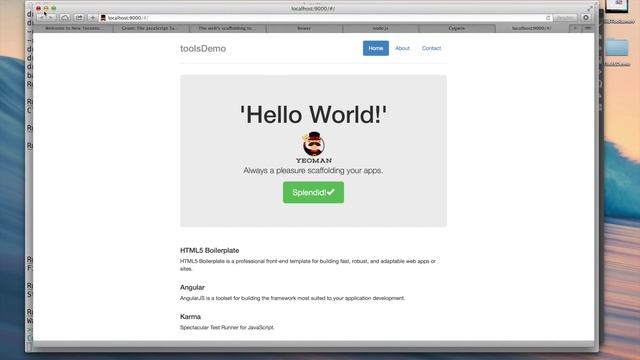
Task: Switch to the Welcome to New Toronto tab
Action: [73, 28]
